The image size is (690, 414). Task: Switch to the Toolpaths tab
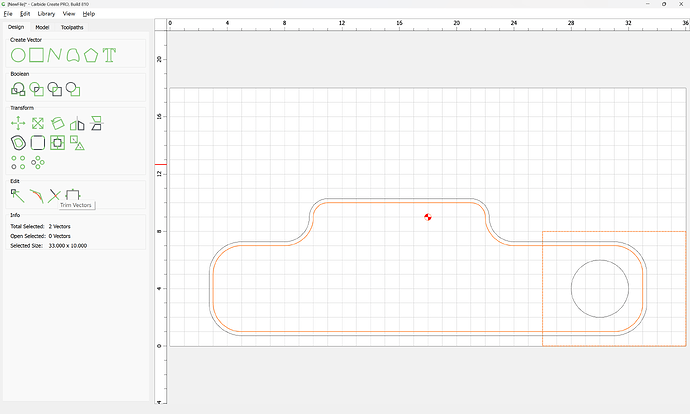pos(72,27)
